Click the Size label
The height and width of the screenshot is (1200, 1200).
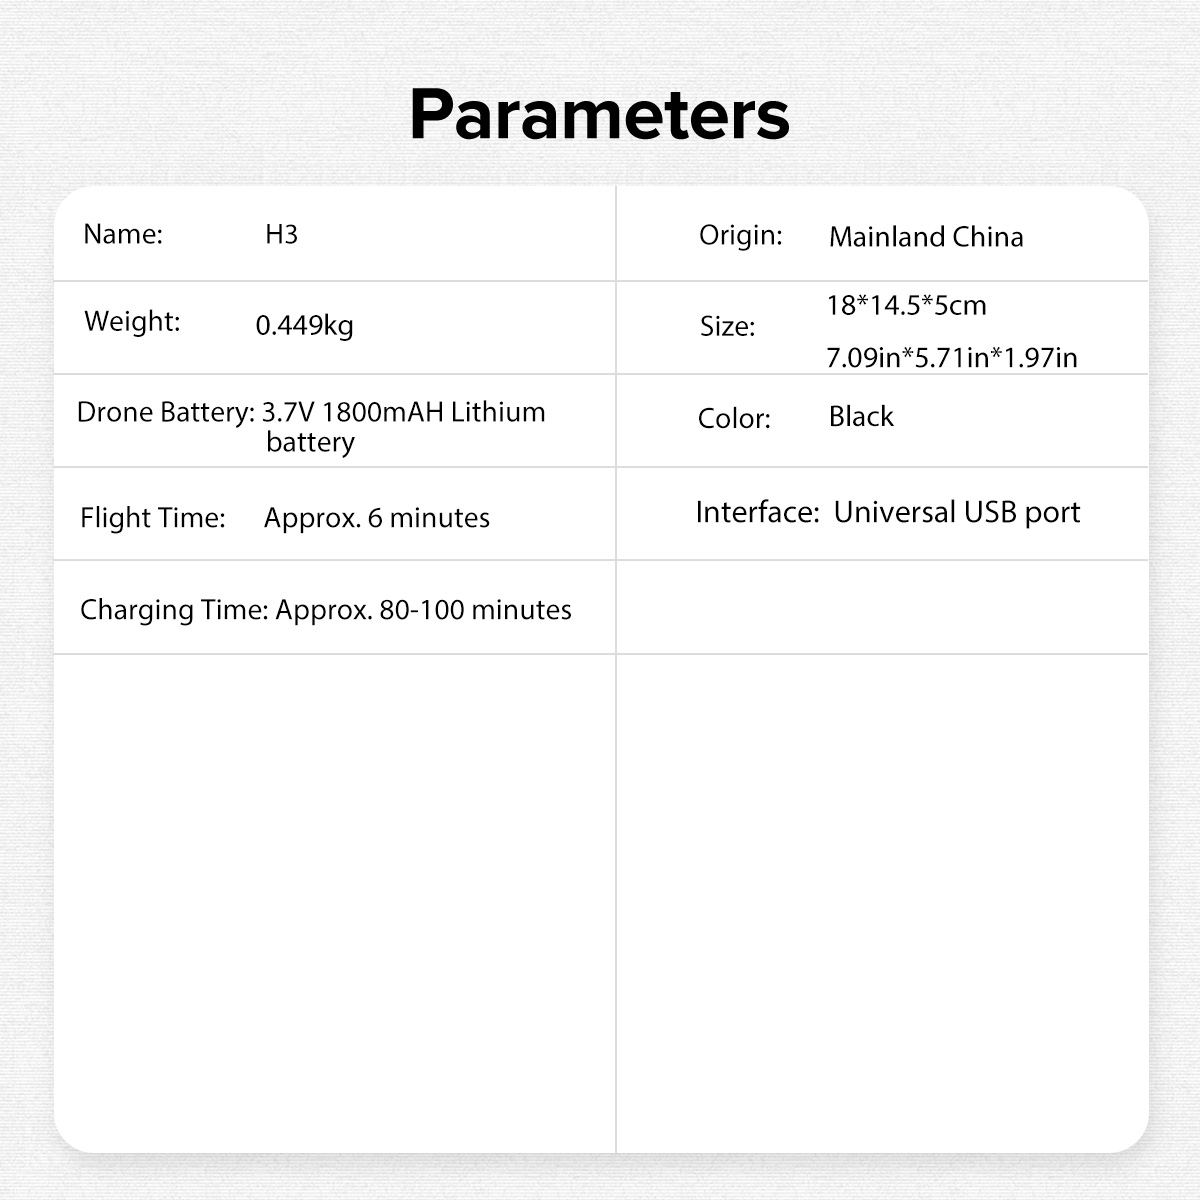pyautogui.click(x=727, y=327)
